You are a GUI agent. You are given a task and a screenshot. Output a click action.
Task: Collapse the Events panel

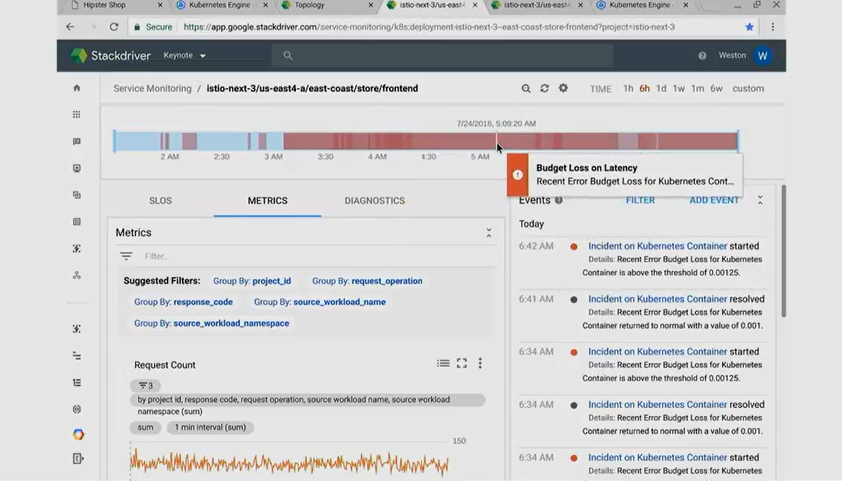[760, 201]
